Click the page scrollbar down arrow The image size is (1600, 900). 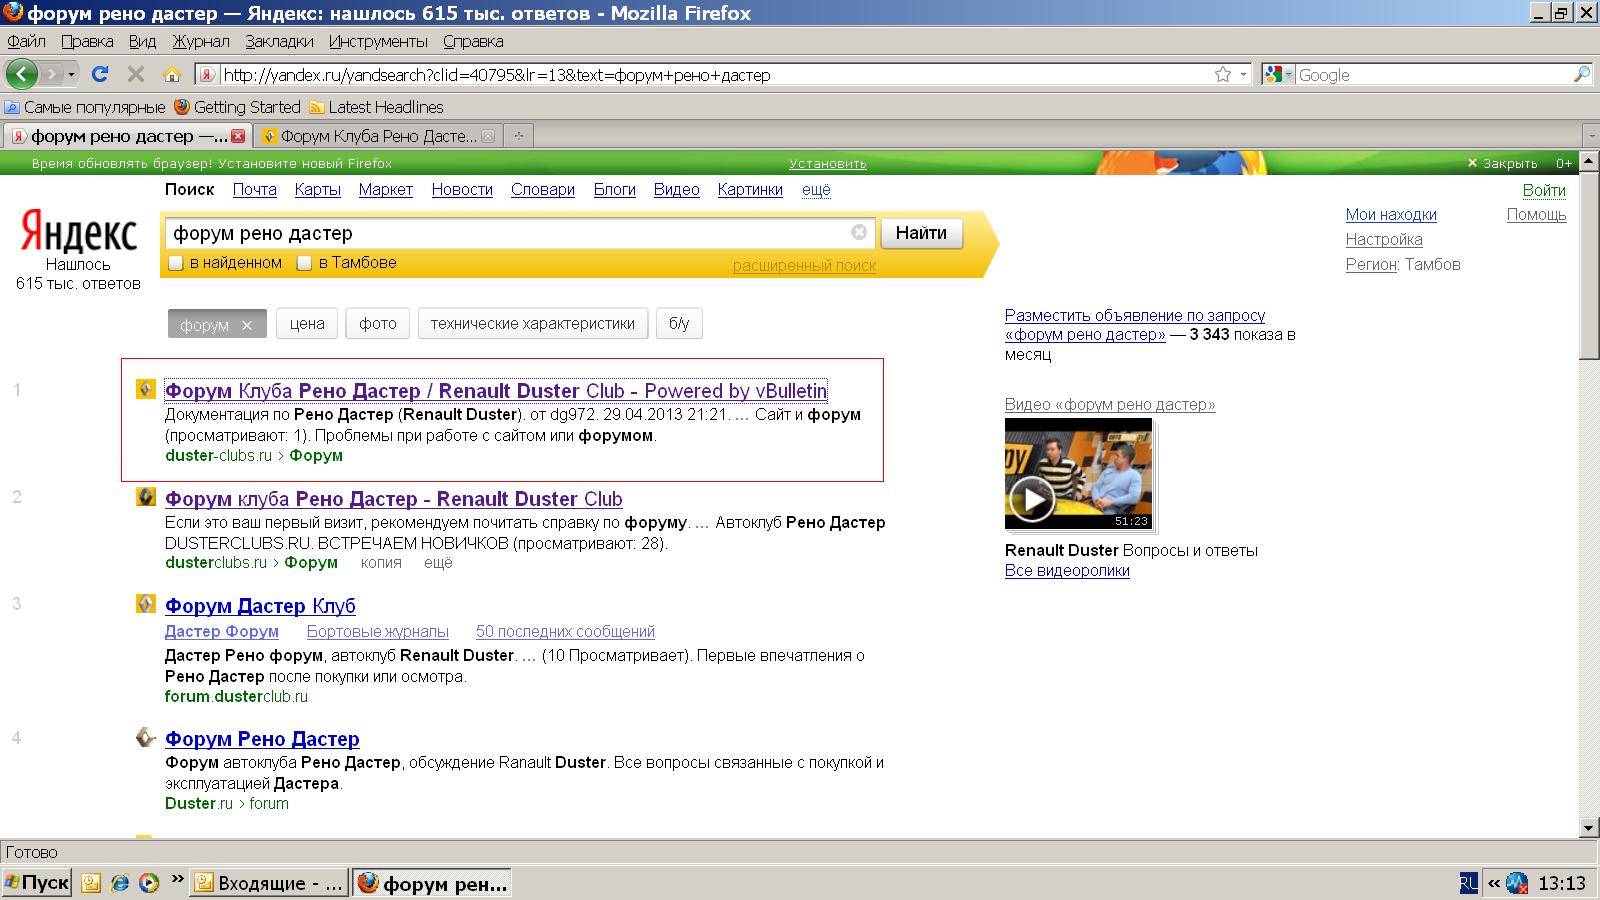pyautogui.click(x=1589, y=827)
